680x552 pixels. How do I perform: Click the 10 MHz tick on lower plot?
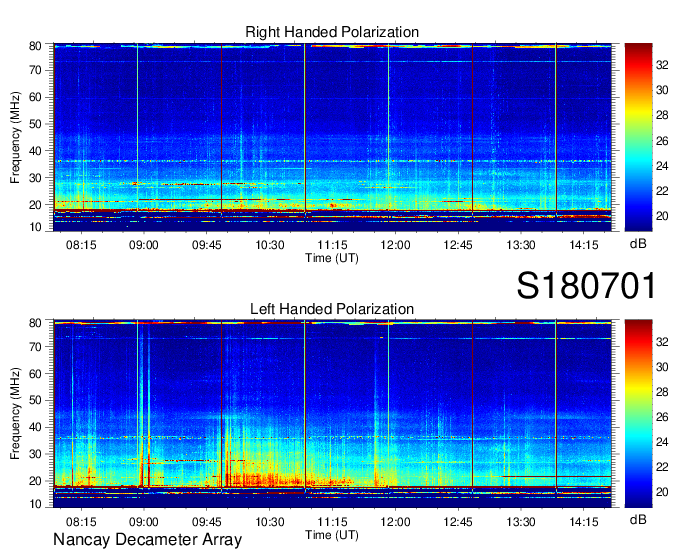[x=35, y=504]
